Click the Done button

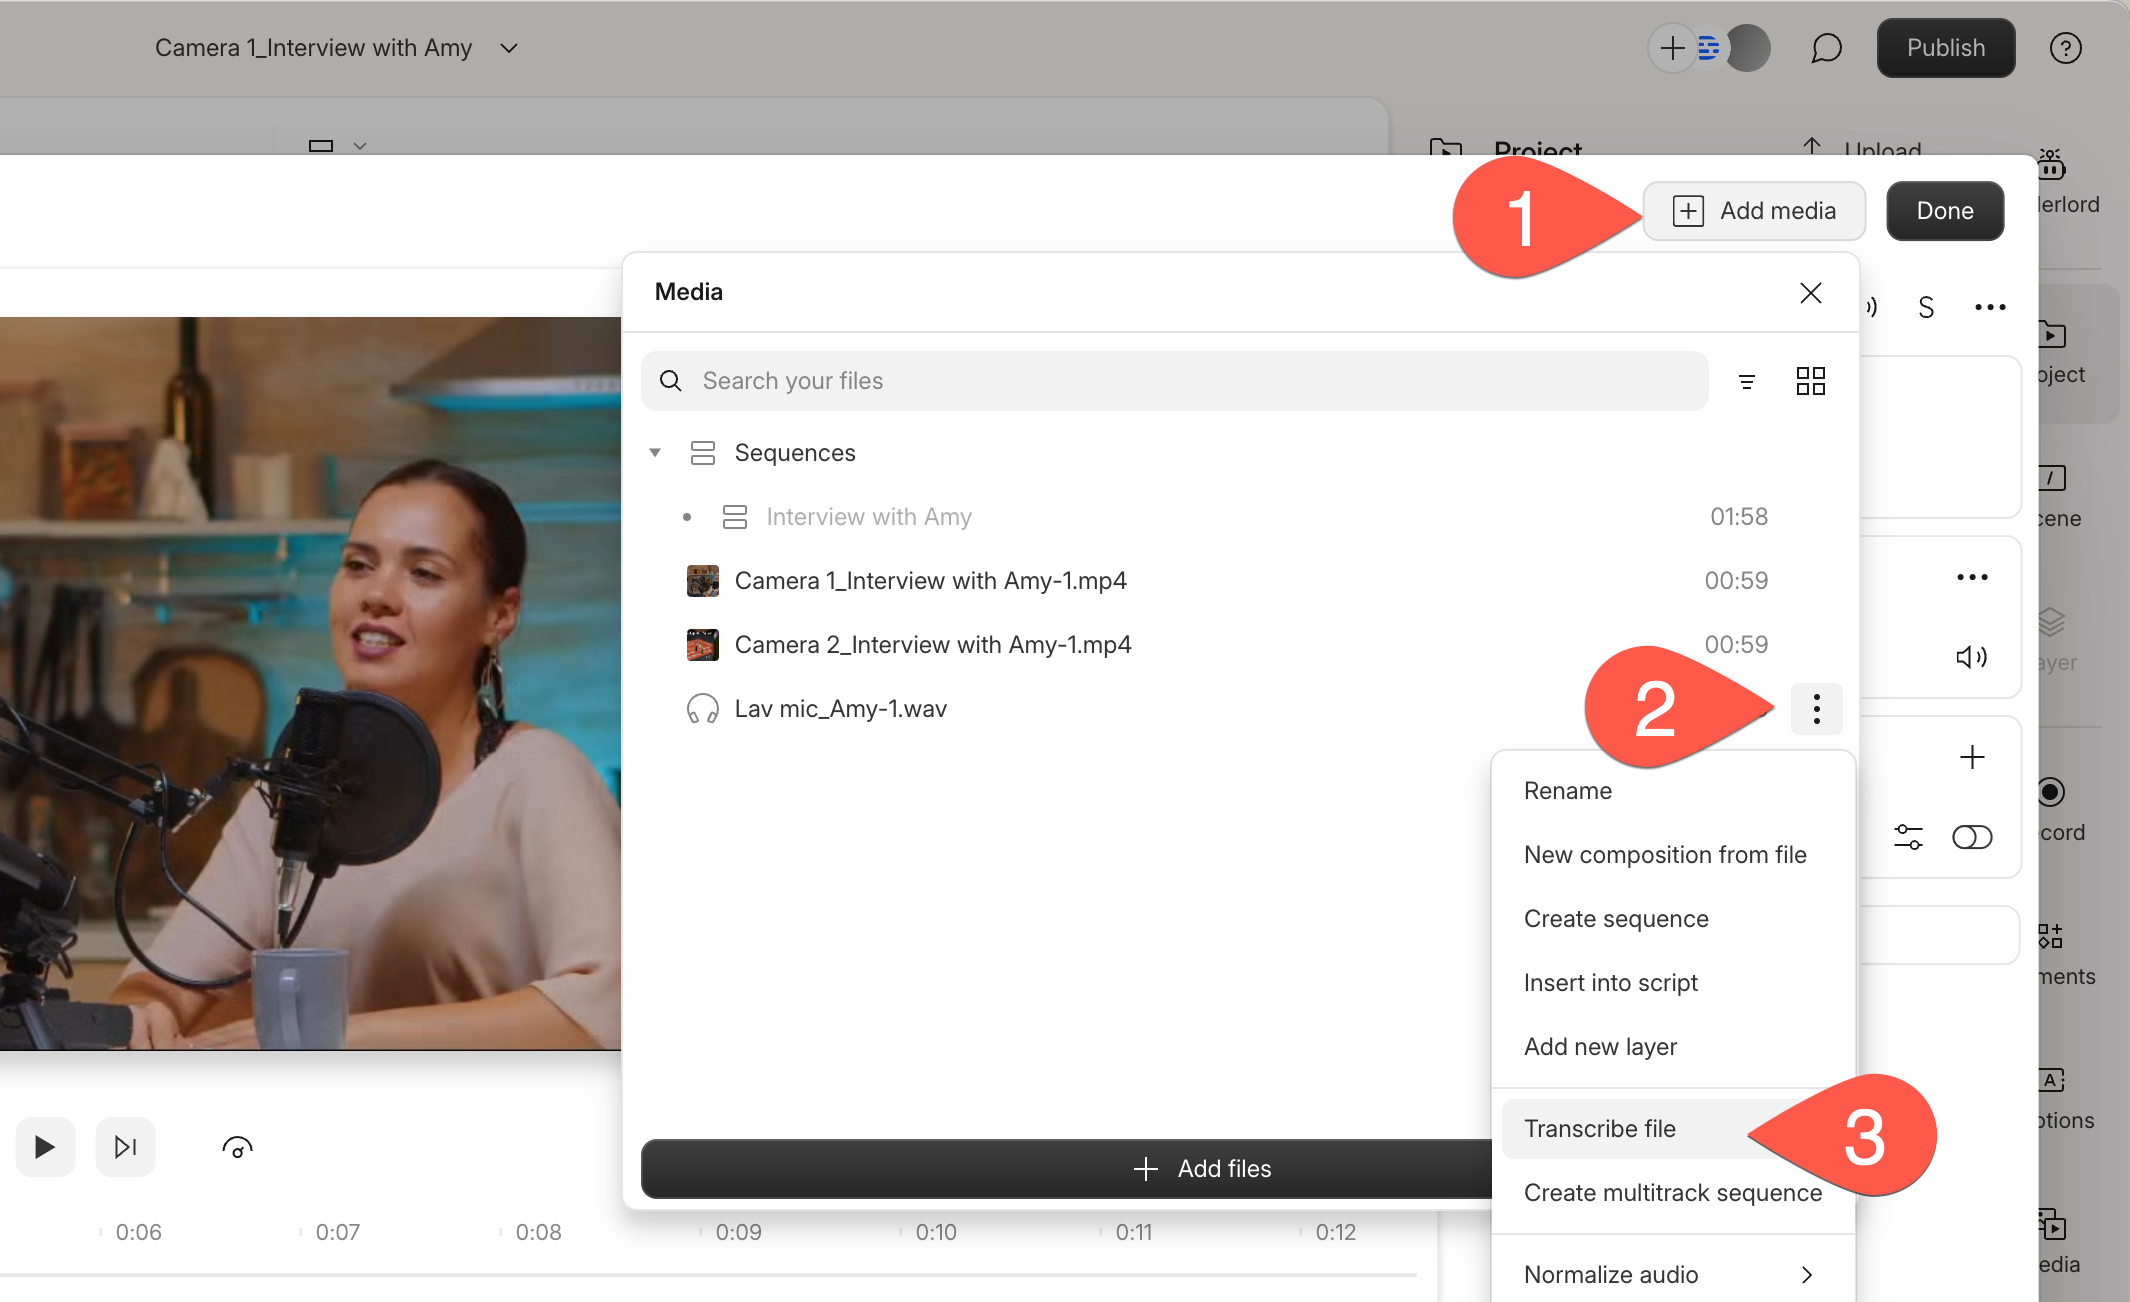click(1944, 211)
